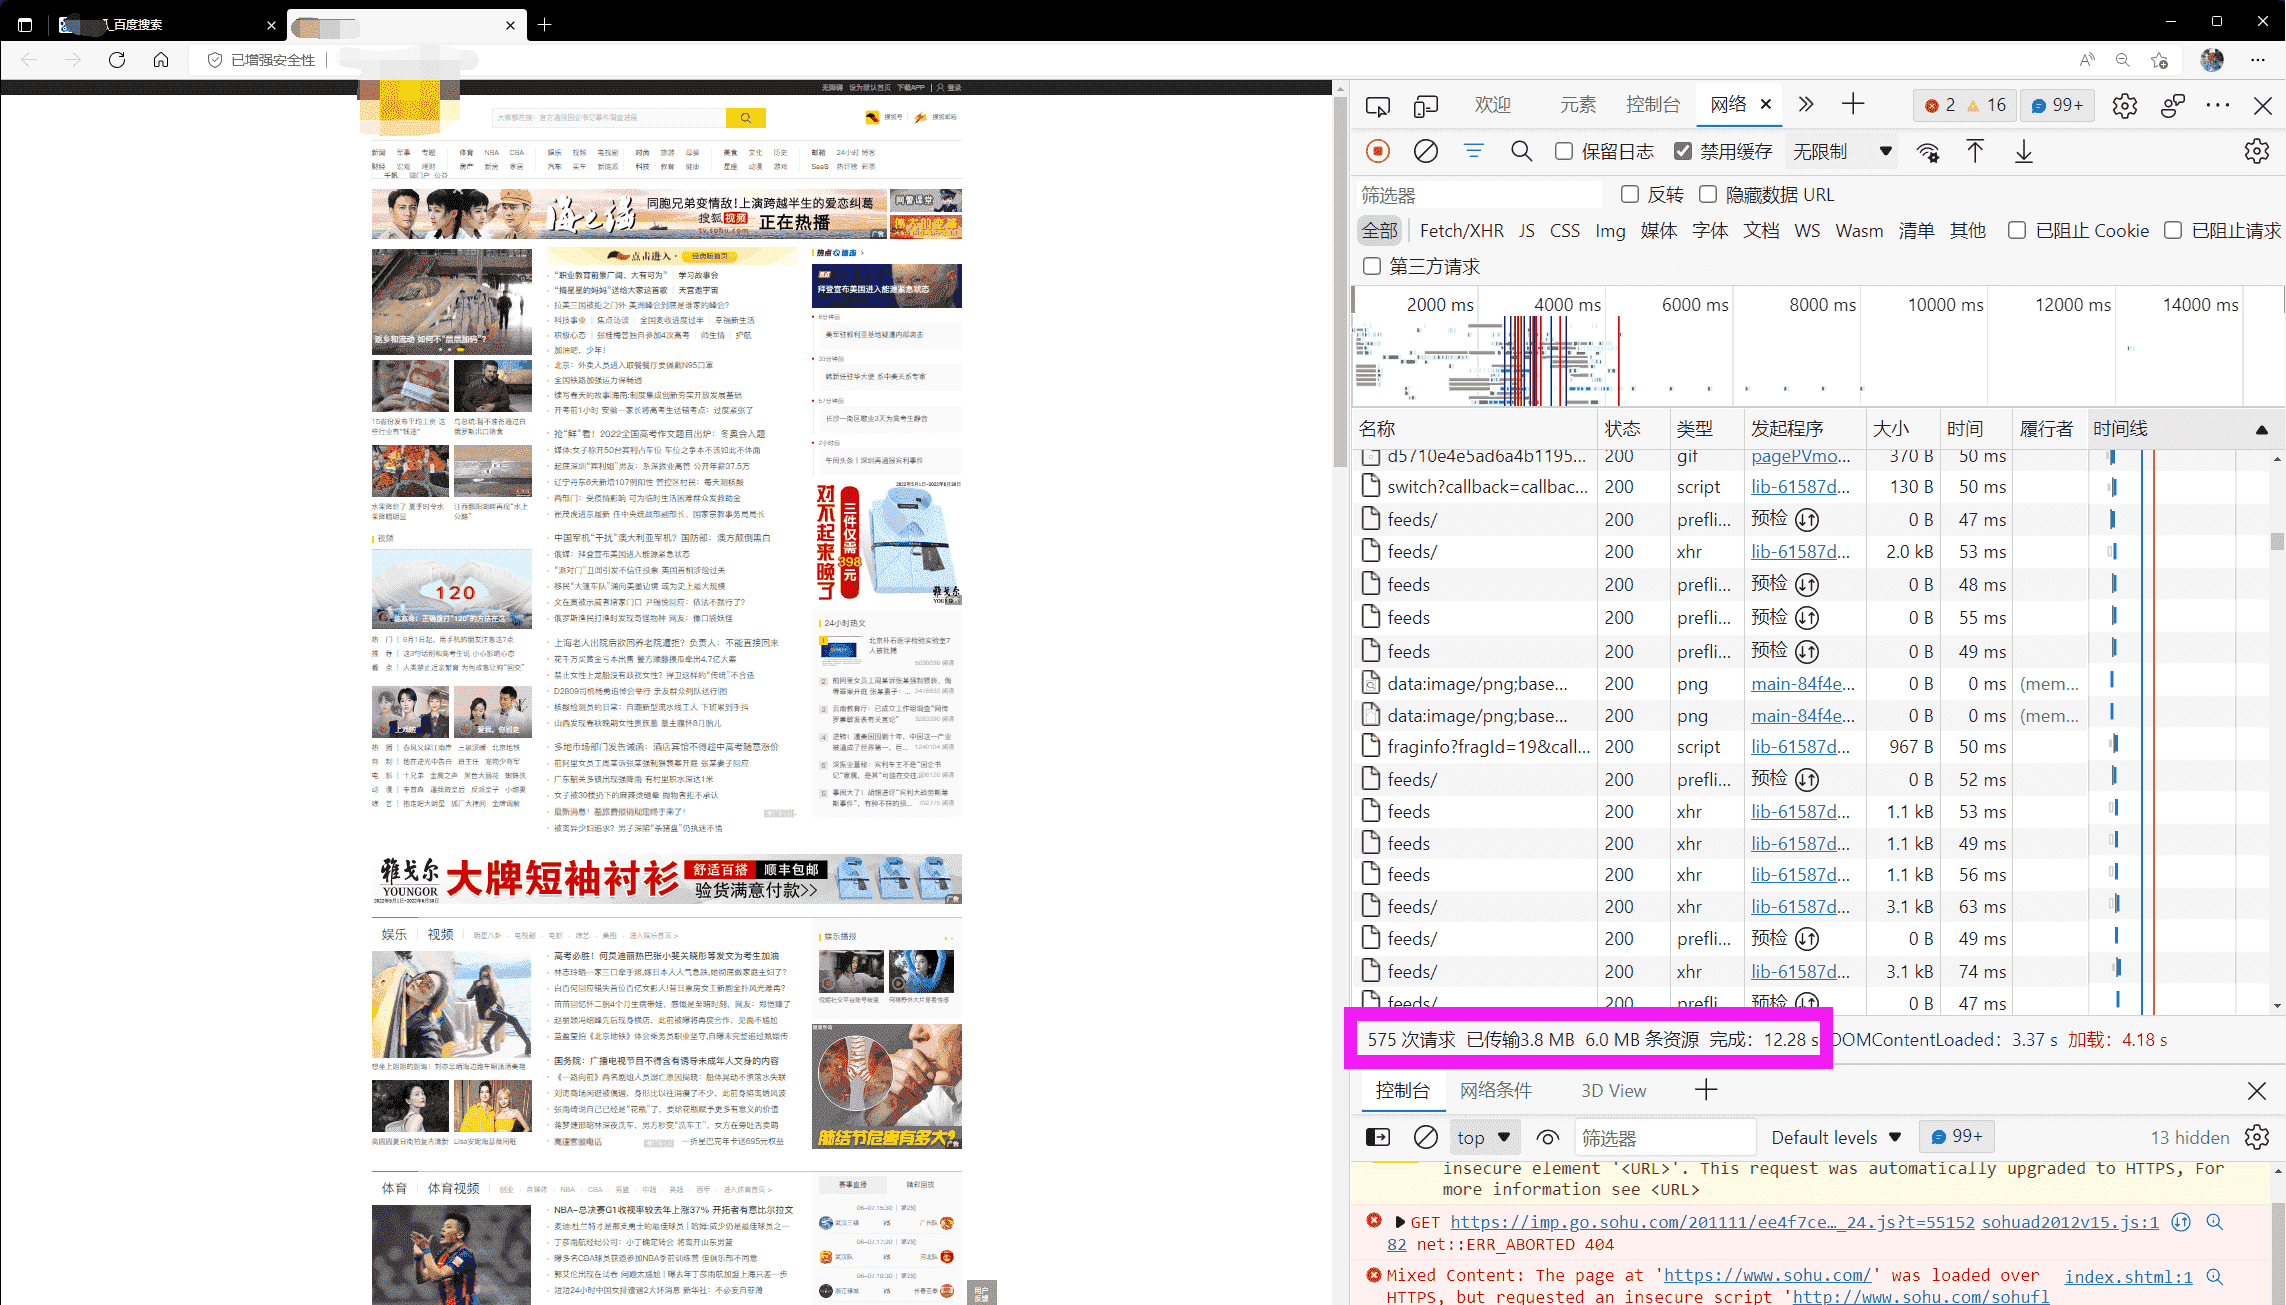
Task: Enable the 保留日志 checkbox
Action: tap(1563, 151)
